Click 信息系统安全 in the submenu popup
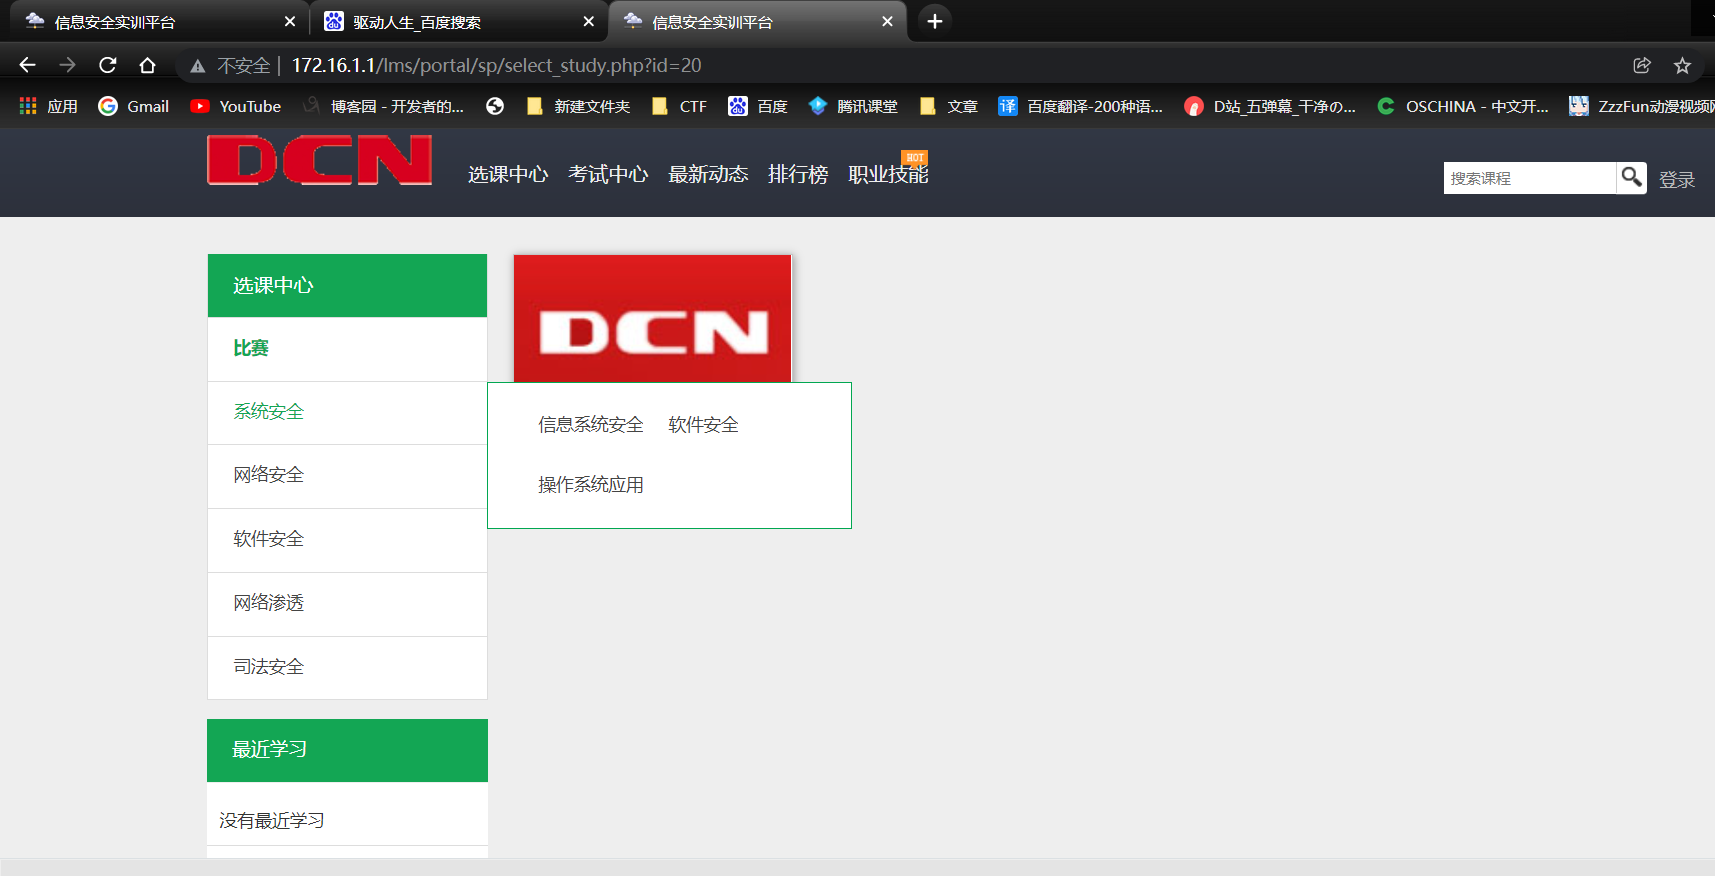1715x876 pixels. (591, 425)
